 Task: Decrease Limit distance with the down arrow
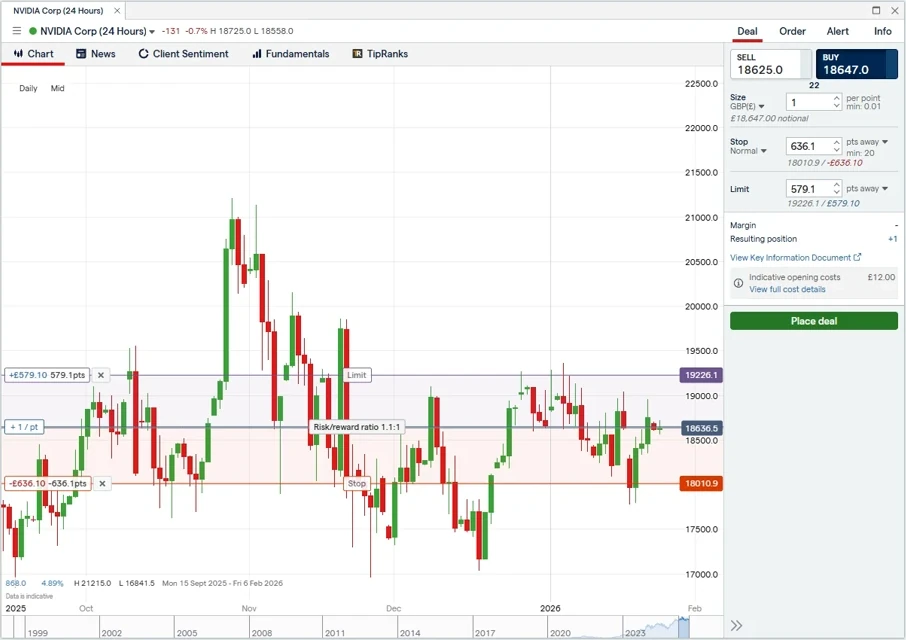pyautogui.click(x=836, y=192)
